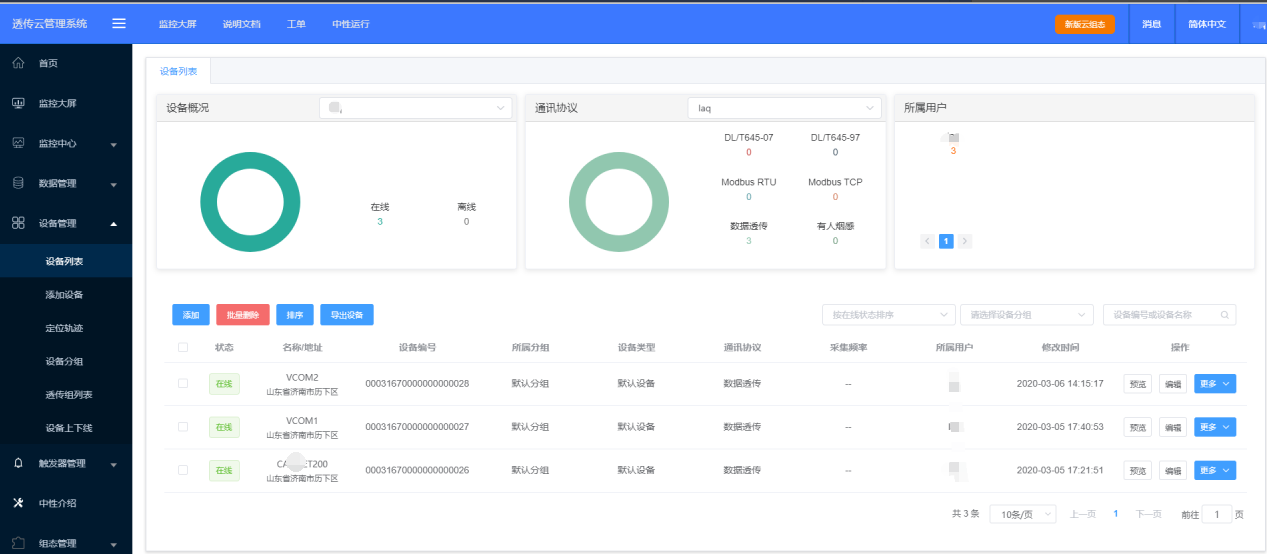The height and width of the screenshot is (554, 1267).
Task: Toggle the select-all checkbox in table header
Action: tap(182, 348)
